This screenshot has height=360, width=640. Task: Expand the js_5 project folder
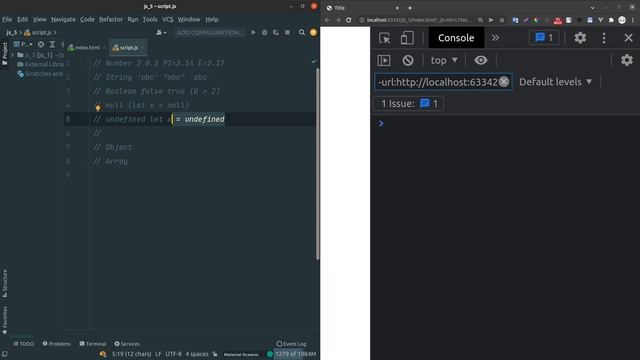coord(12,55)
